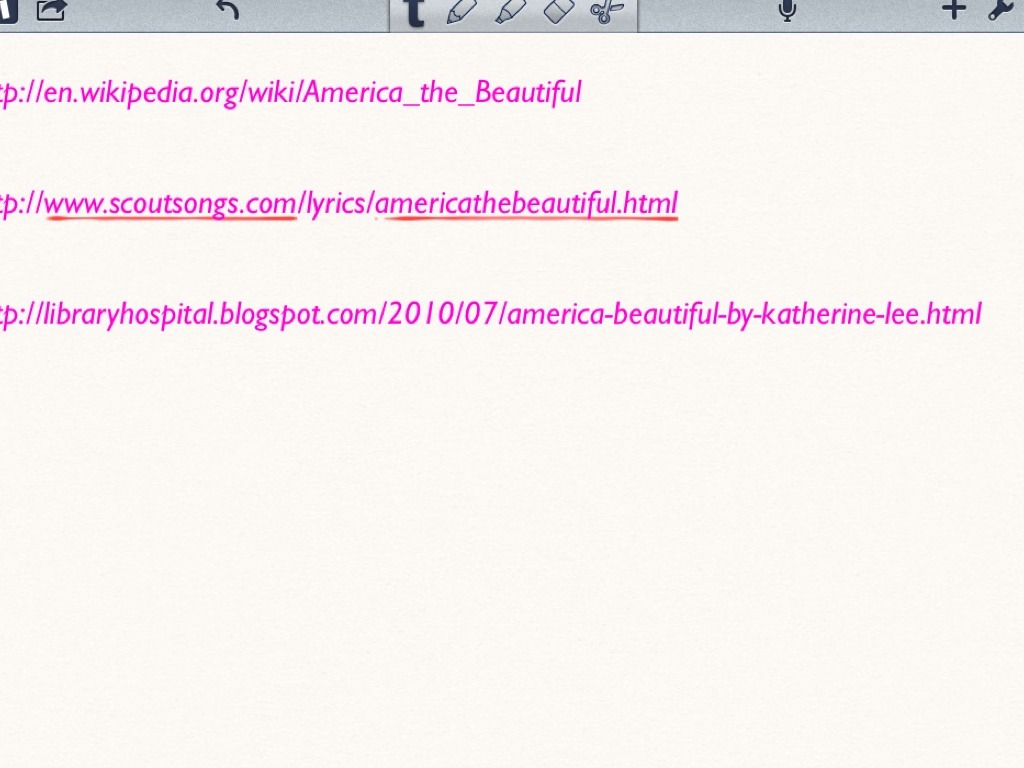1024x768 pixels.
Task: Tap the share/export arrow icon
Action: tap(51, 10)
